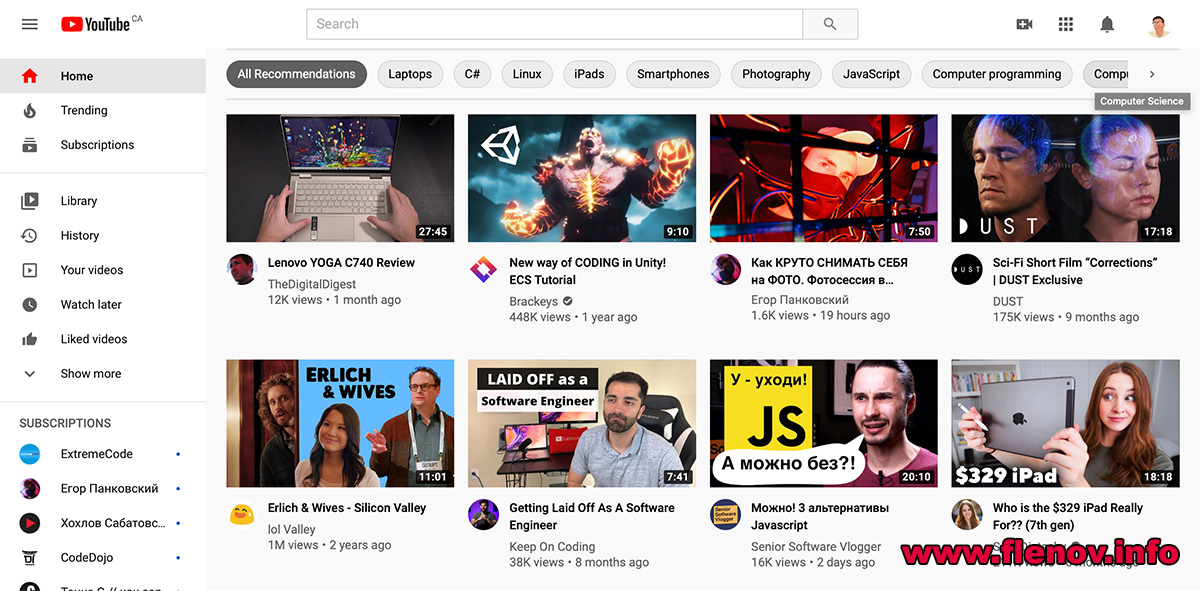
Task: Click Sci-Fi Short Film Corrections title
Action: (x=1075, y=271)
